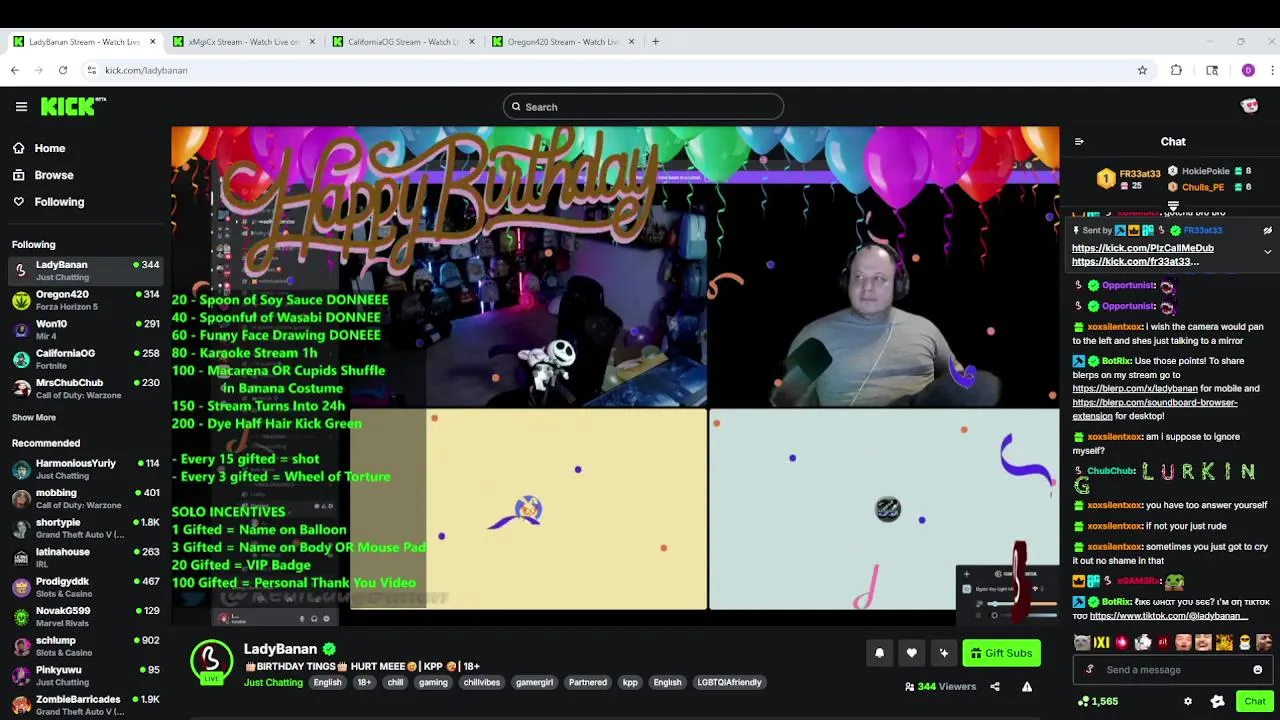The height and width of the screenshot is (720, 1280).
Task: Open the pinned link kick.com/fr33at33
Action: coord(1135,262)
